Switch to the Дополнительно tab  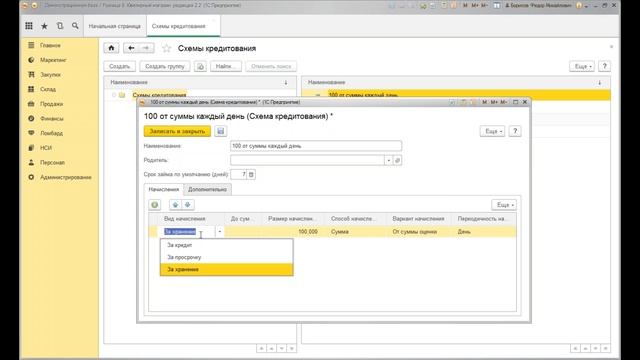[207, 189]
